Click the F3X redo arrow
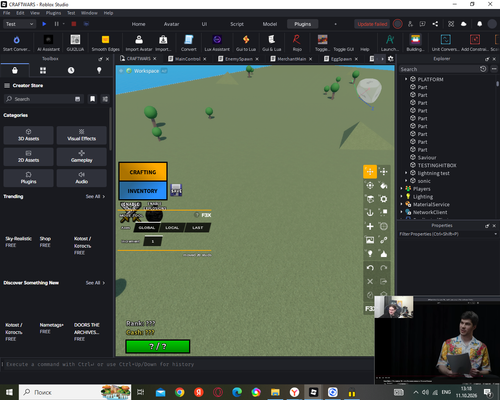This screenshot has width=500, height=400. [384, 268]
